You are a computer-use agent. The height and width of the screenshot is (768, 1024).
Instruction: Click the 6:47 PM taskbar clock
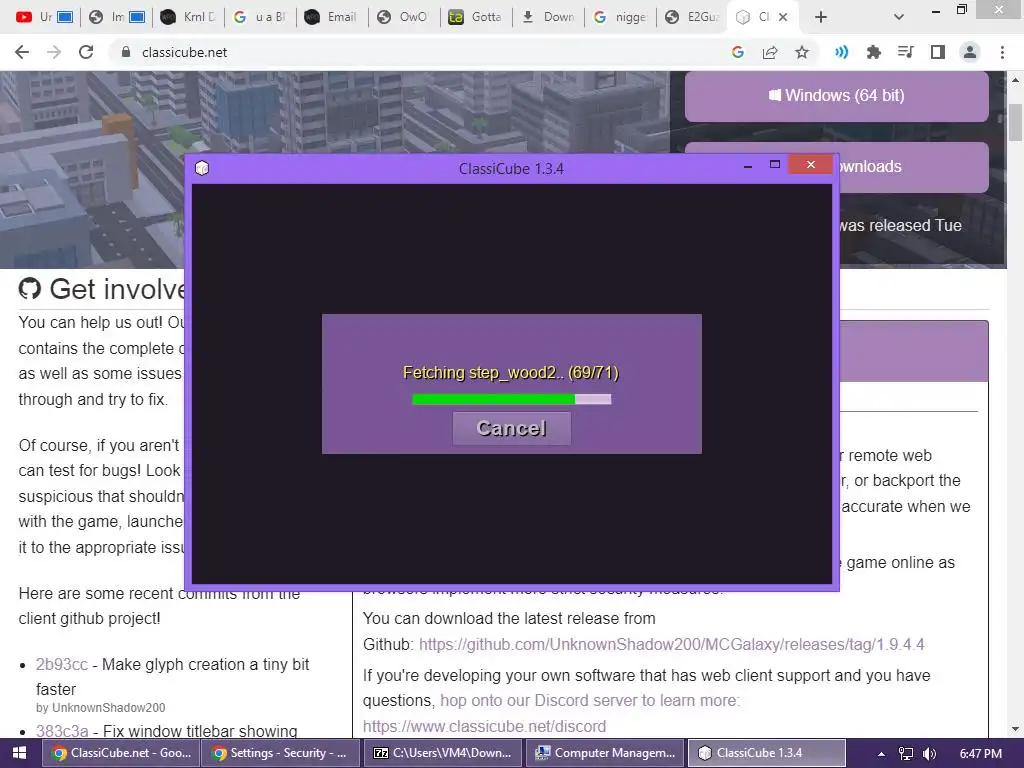point(981,754)
